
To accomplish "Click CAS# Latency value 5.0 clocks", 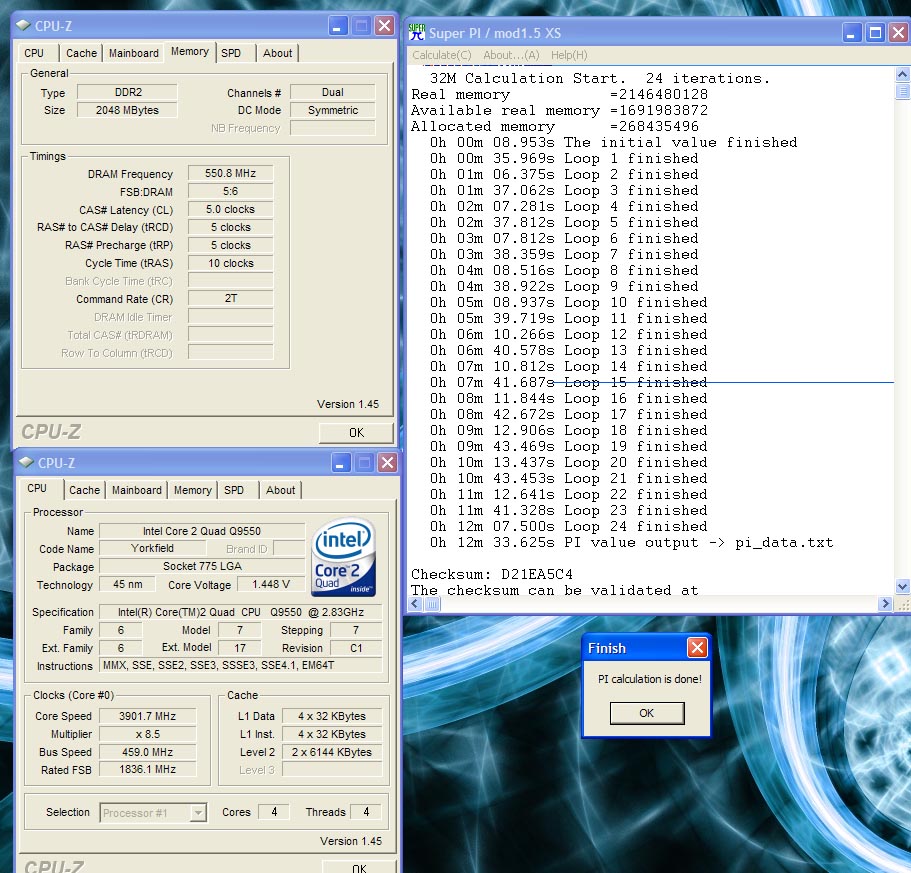I will pos(231,209).
